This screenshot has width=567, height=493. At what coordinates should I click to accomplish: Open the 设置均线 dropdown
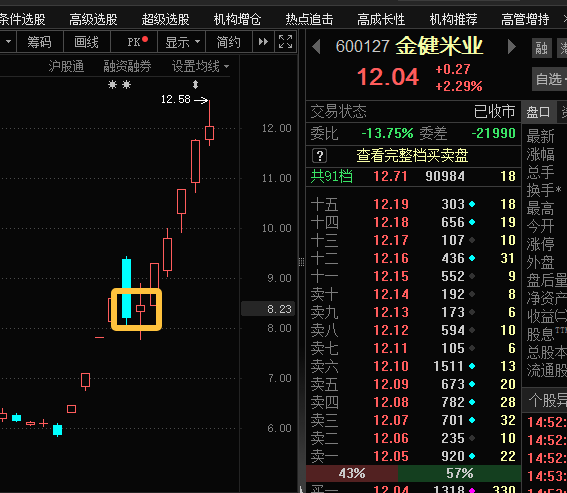[200, 66]
